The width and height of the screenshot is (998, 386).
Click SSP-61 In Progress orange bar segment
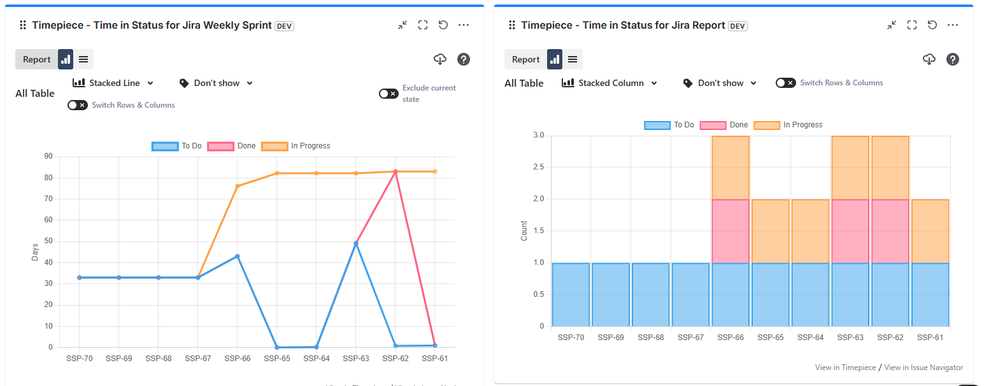pyautogui.click(x=930, y=231)
